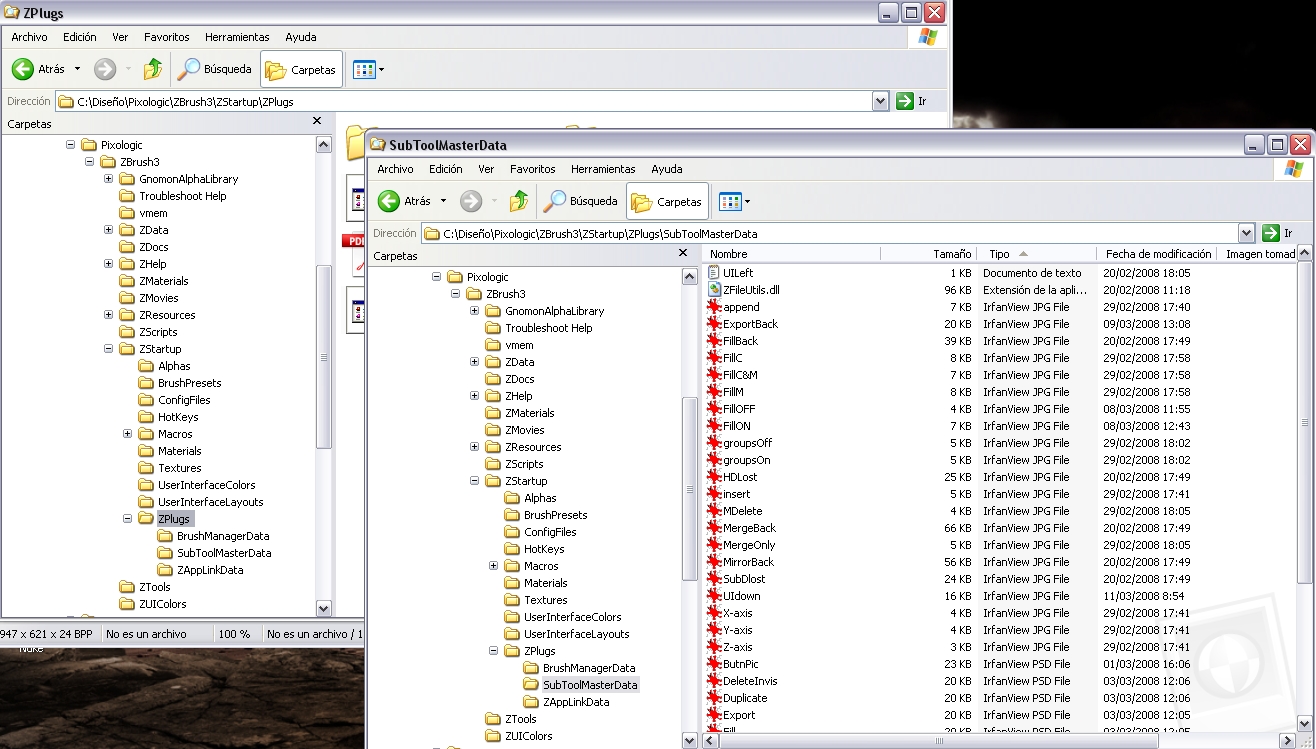Select the ButnPic PSD file icon
This screenshot has height=749, width=1316.
pyautogui.click(x=714, y=663)
